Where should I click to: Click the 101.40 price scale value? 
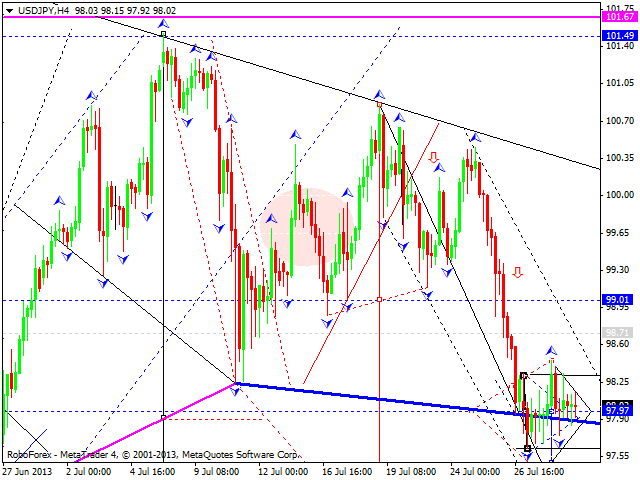(620, 46)
